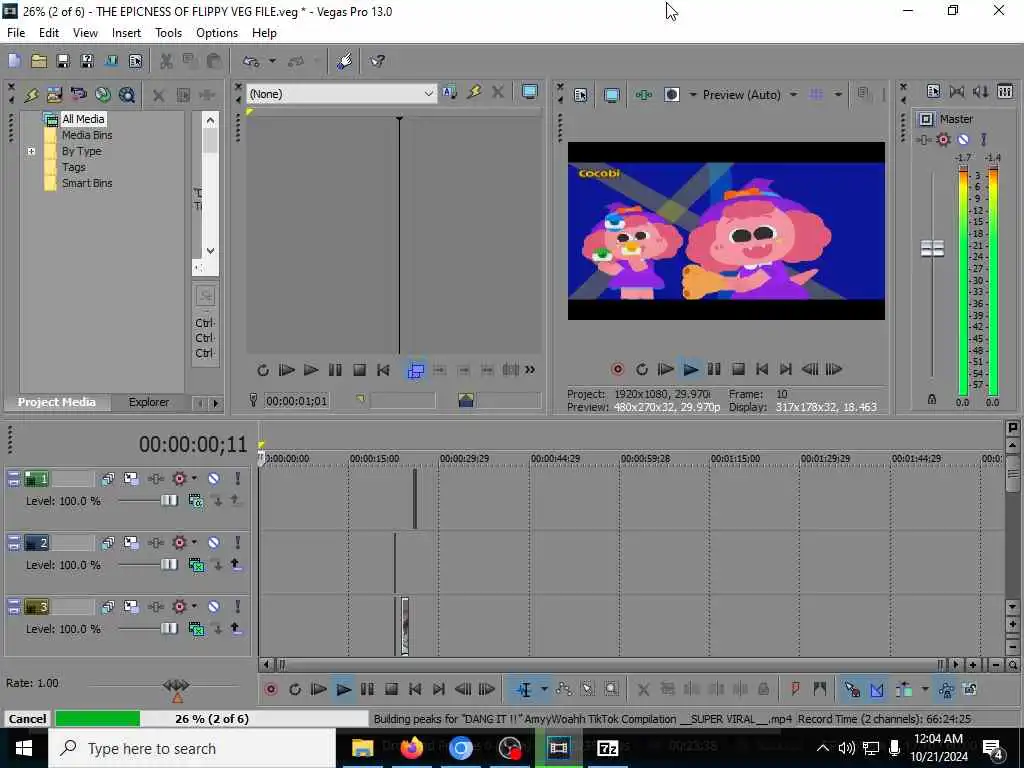Open Preview (Auto) quality dropdown
Image resolution: width=1024 pixels, height=768 pixels.
click(x=793, y=95)
